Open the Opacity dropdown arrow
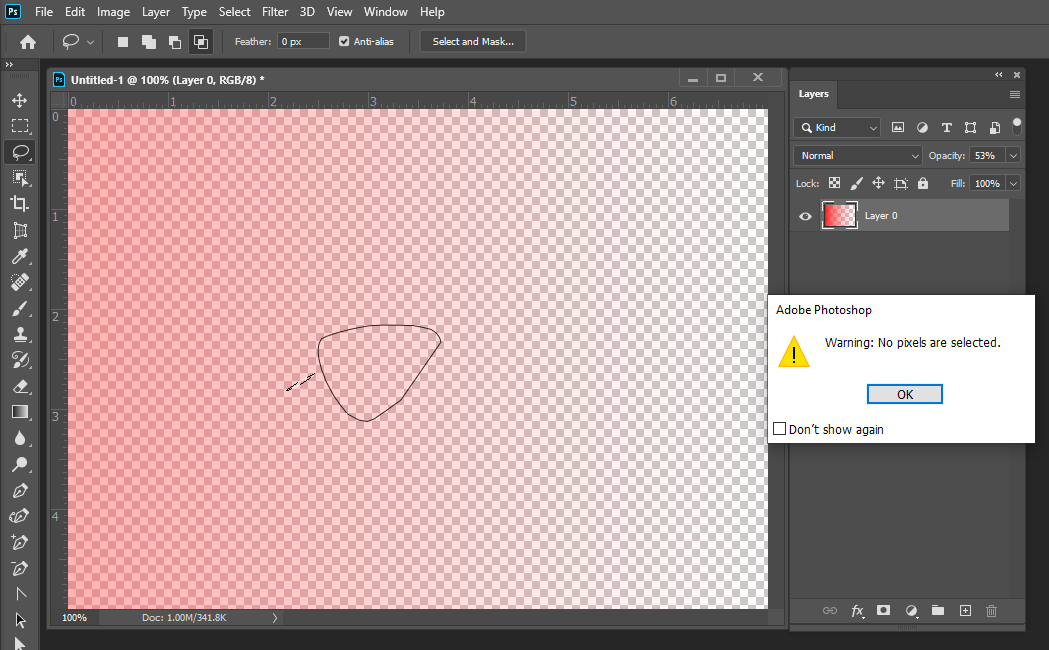 [1012, 155]
